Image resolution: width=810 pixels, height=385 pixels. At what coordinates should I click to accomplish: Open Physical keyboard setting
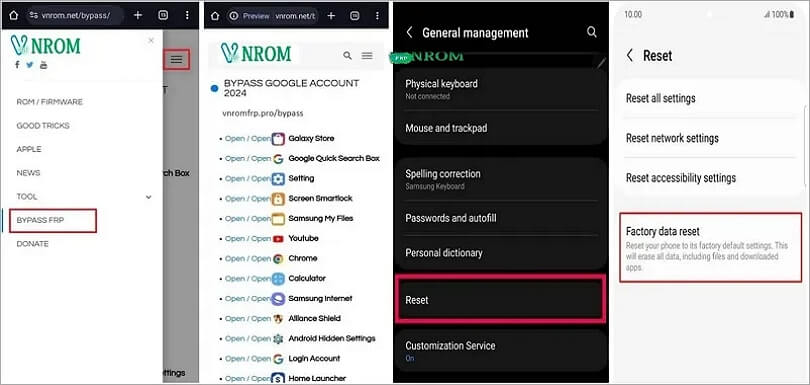(500, 88)
